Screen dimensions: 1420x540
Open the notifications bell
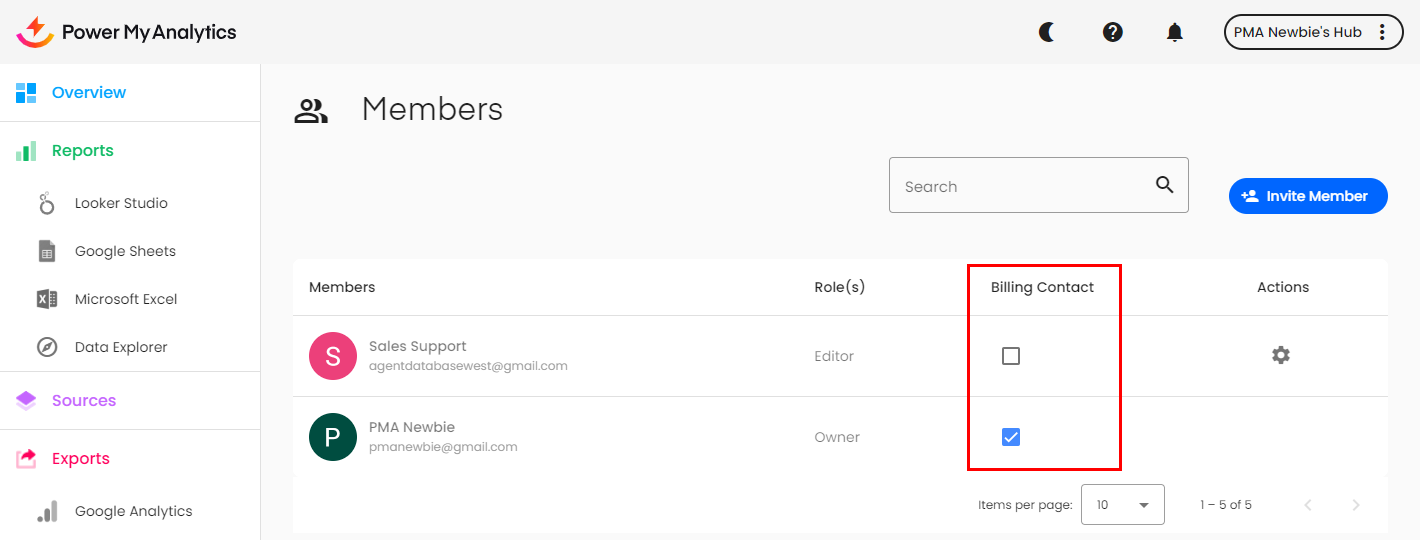[x=1175, y=32]
